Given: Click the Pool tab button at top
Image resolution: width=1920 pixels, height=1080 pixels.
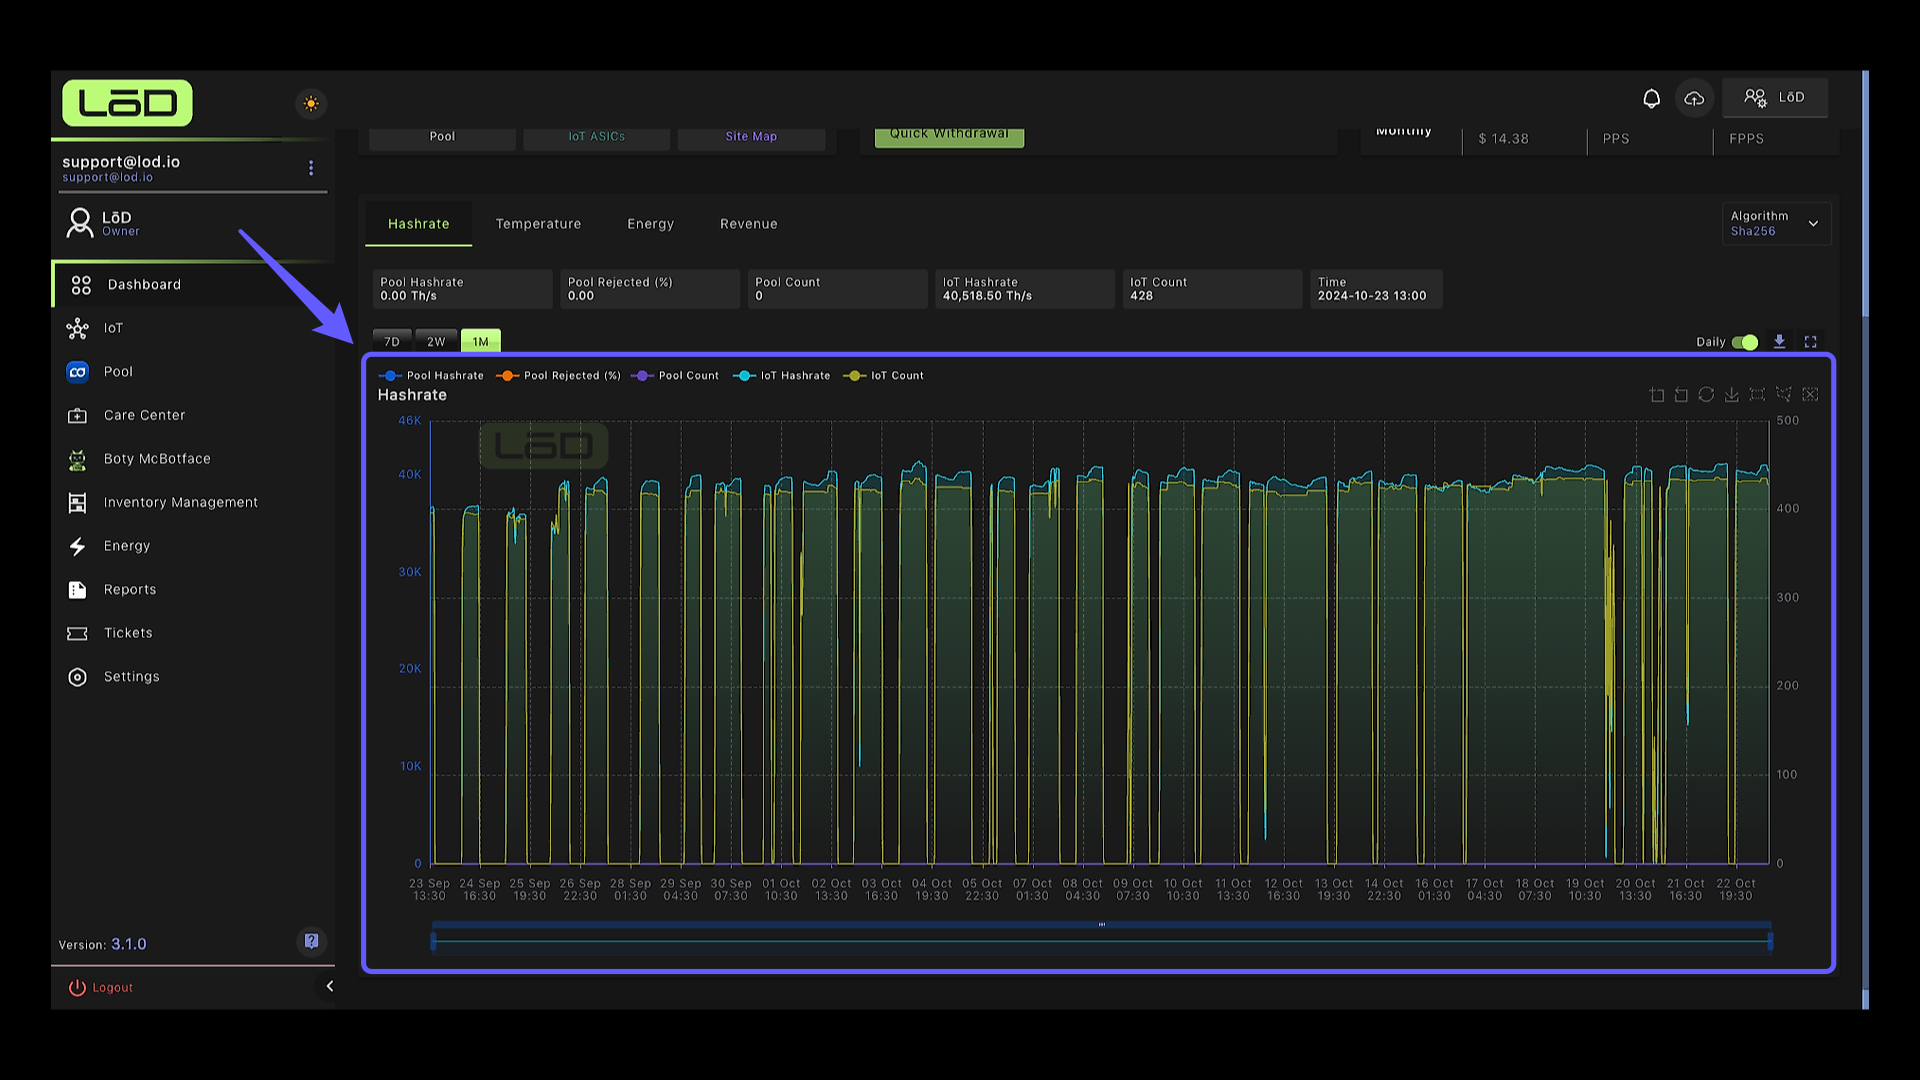Looking at the screenshot, I should (x=442, y=137).
